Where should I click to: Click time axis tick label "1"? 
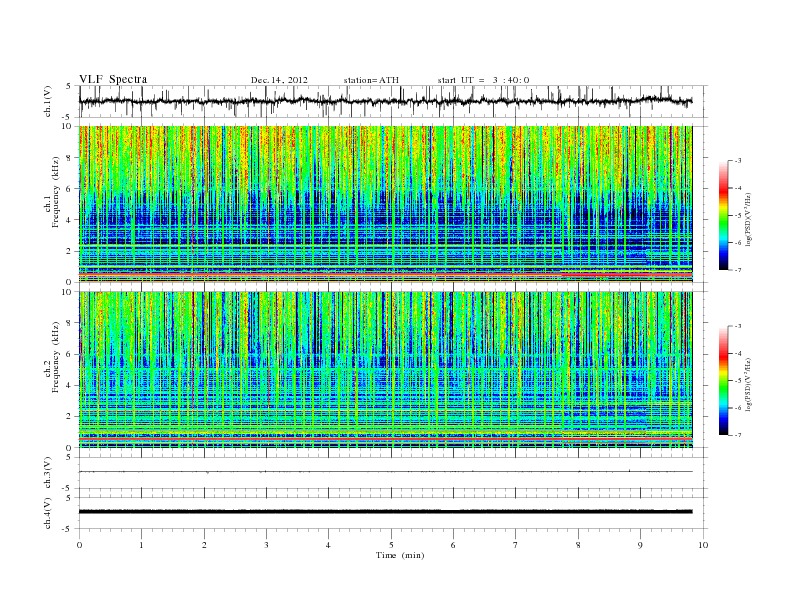[141, 545]
